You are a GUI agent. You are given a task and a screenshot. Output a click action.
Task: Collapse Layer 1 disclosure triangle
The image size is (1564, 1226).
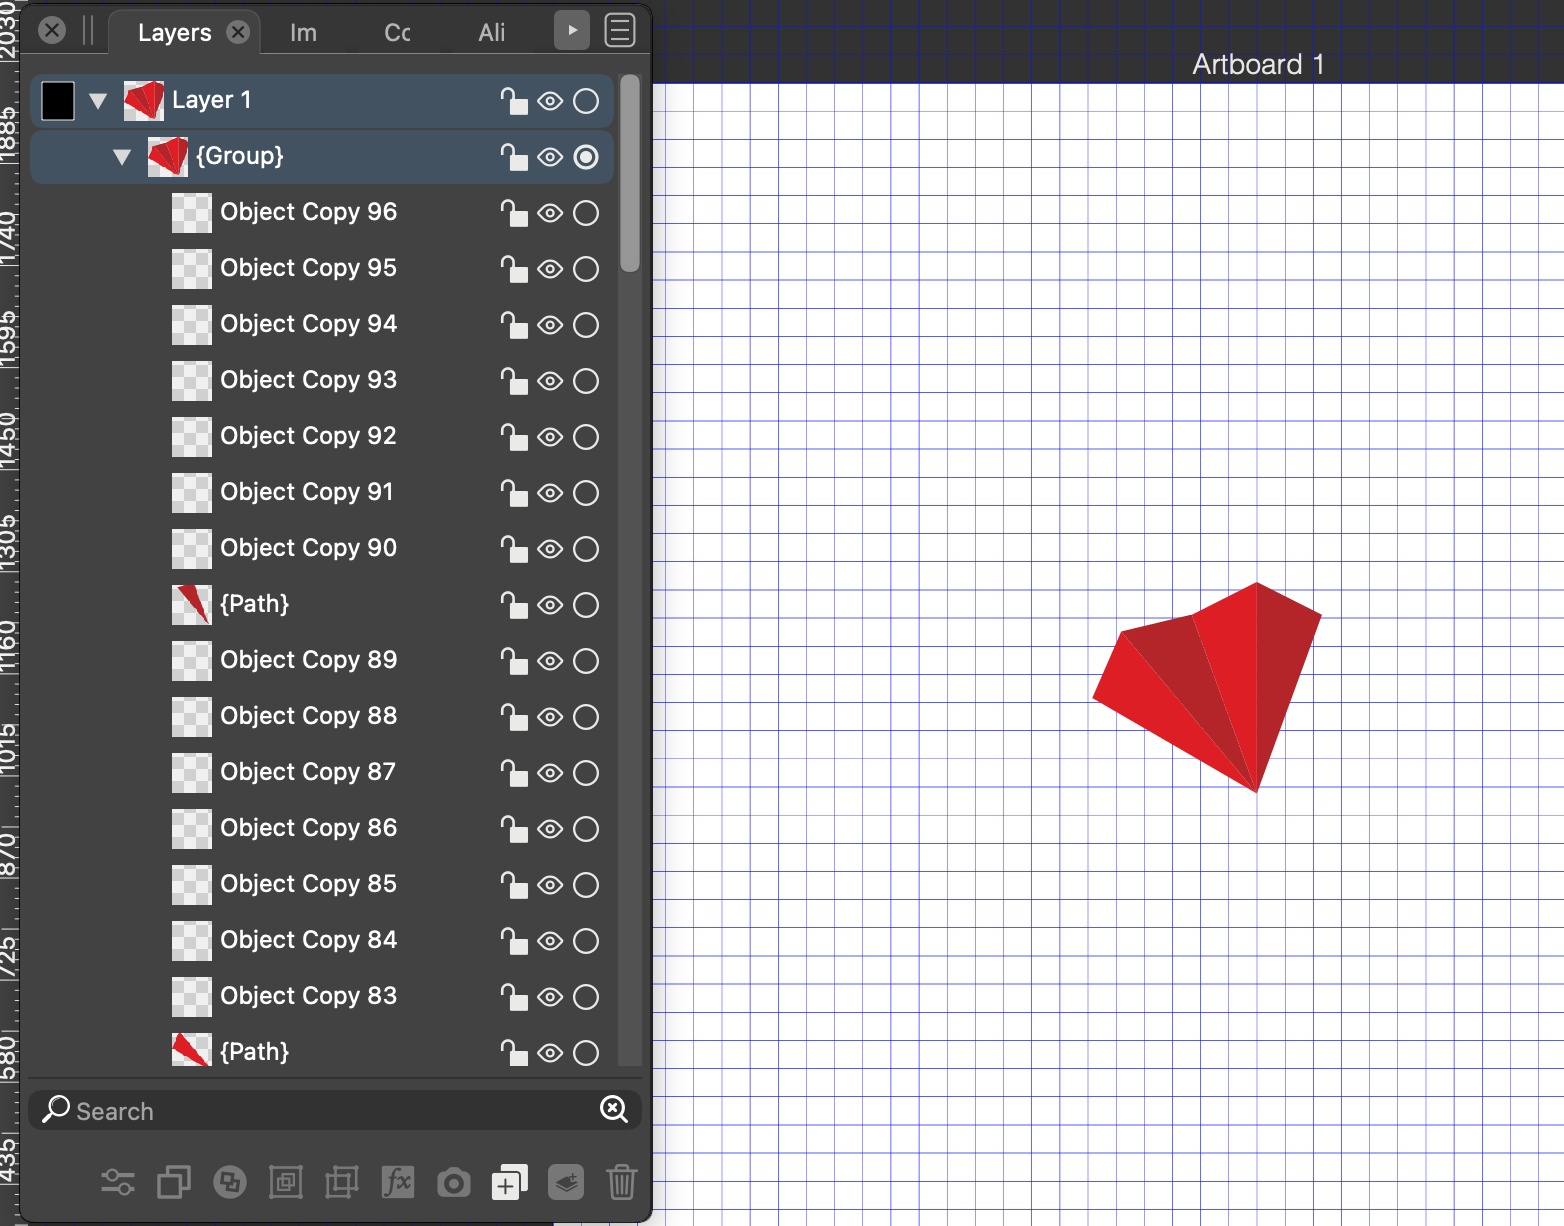pos(98,101)
